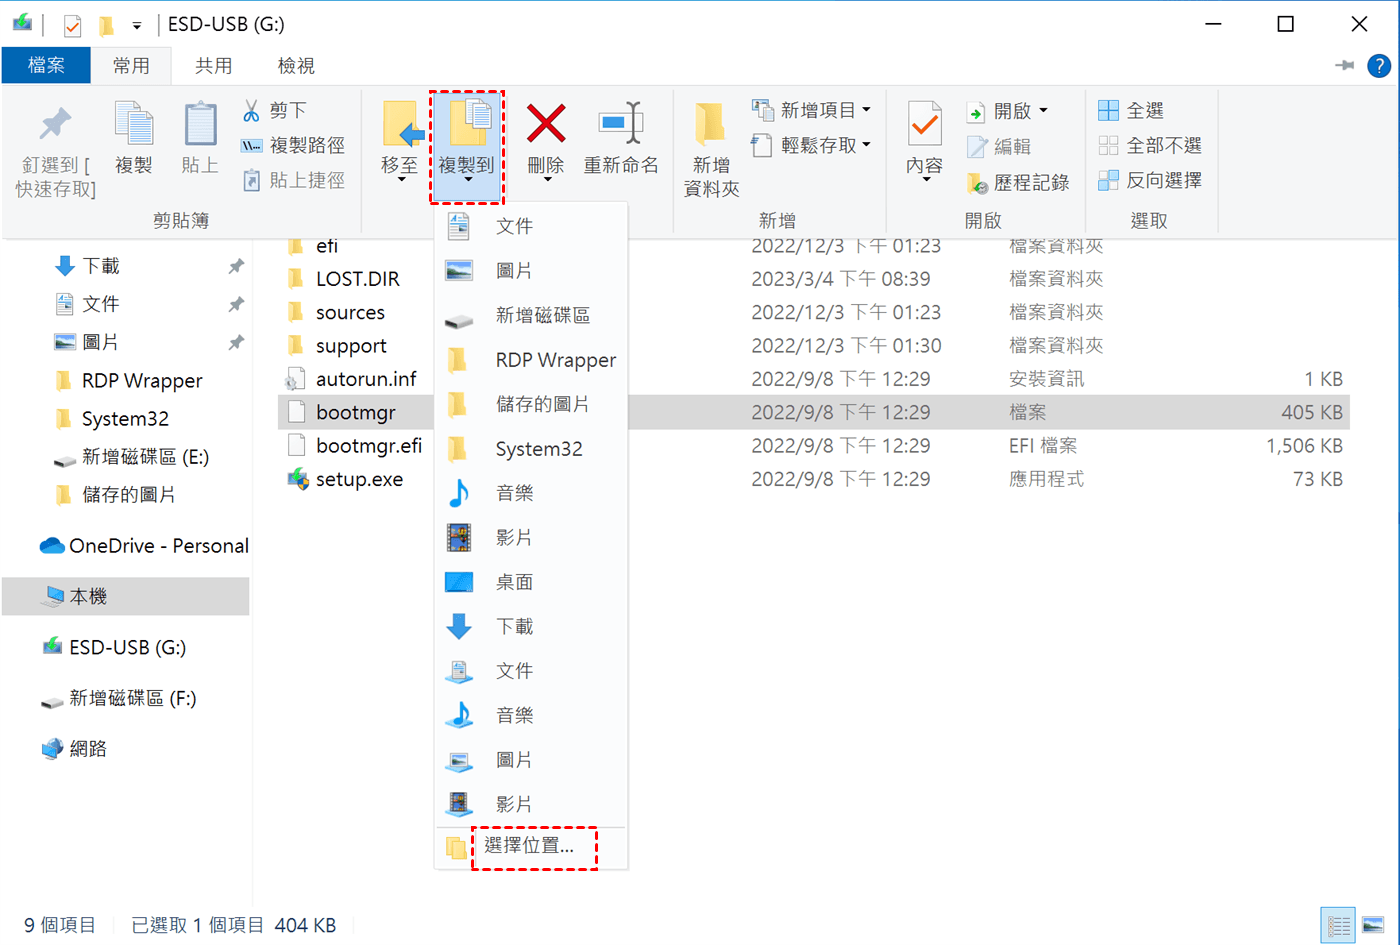Open help with the blue question mark
Screen dimensions: 1400x945
[1379, 66]
